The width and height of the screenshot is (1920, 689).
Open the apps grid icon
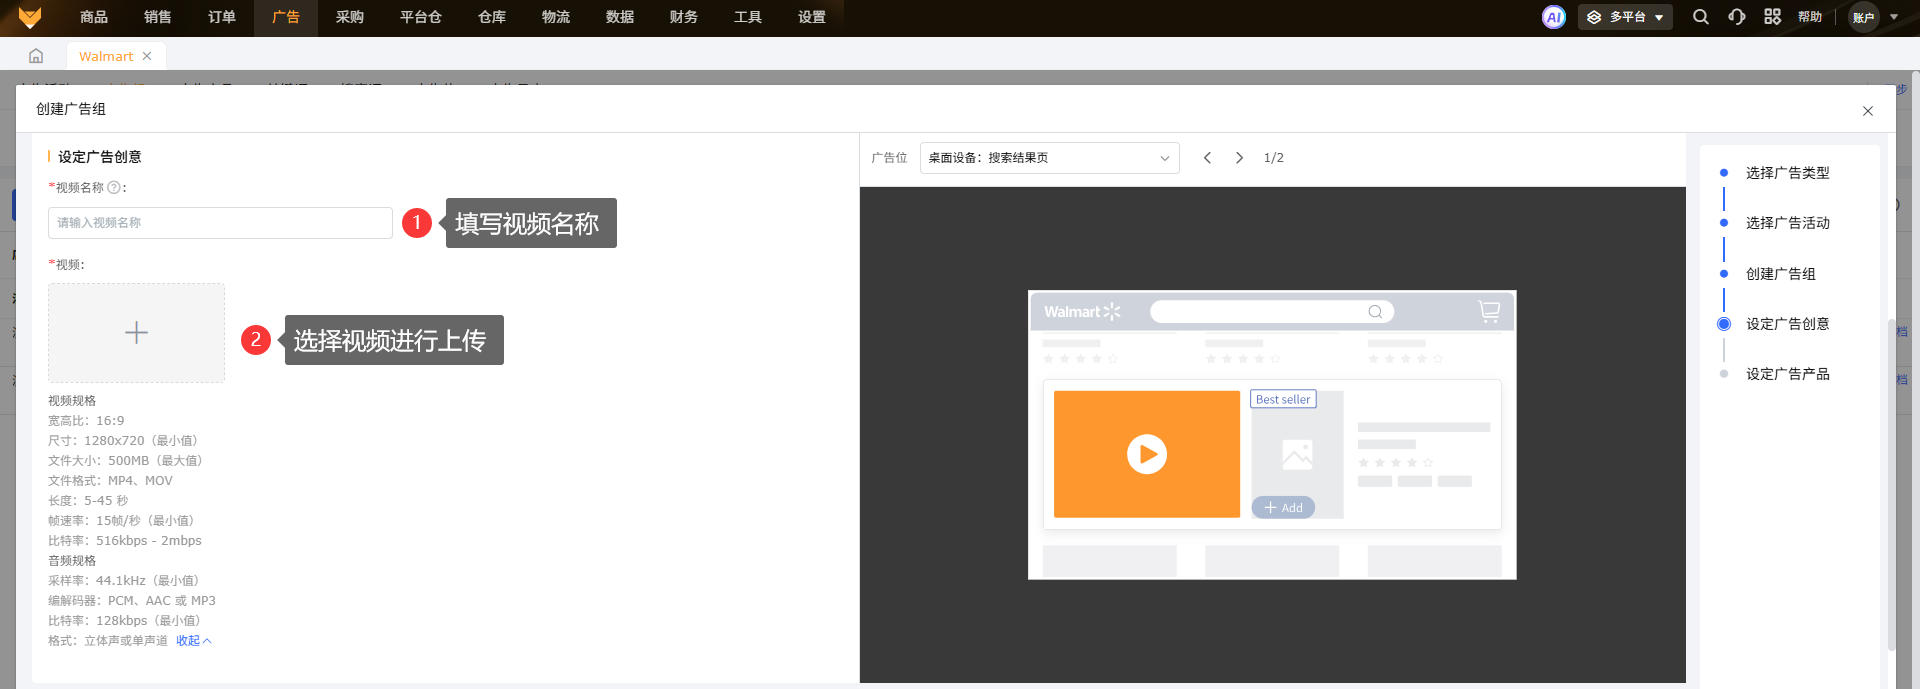click(1772, 17)
